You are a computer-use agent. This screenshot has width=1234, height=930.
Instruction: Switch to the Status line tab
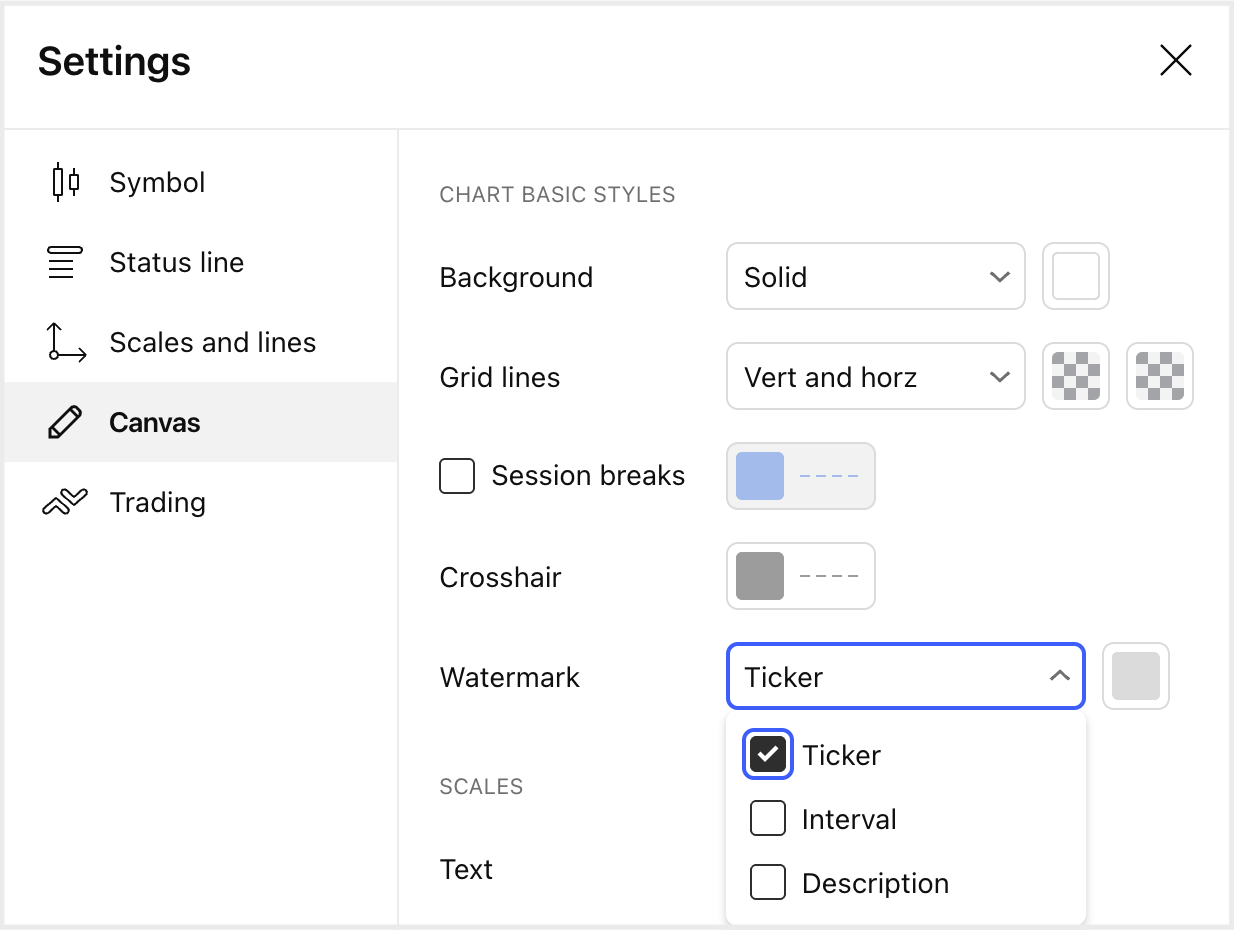coord(176,262)
